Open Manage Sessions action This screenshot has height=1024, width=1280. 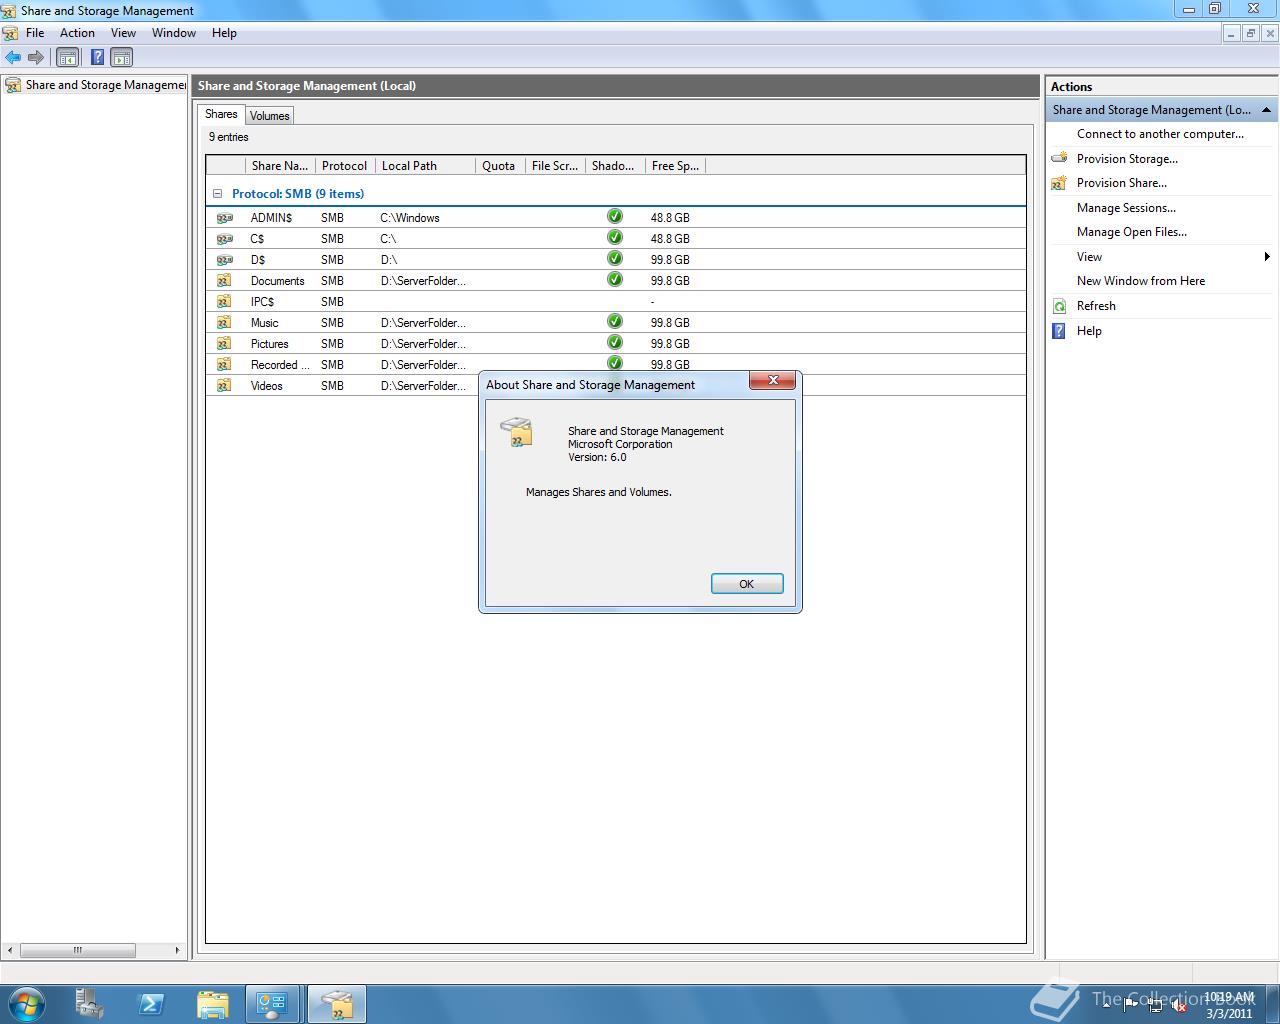tap(1126, 208)
